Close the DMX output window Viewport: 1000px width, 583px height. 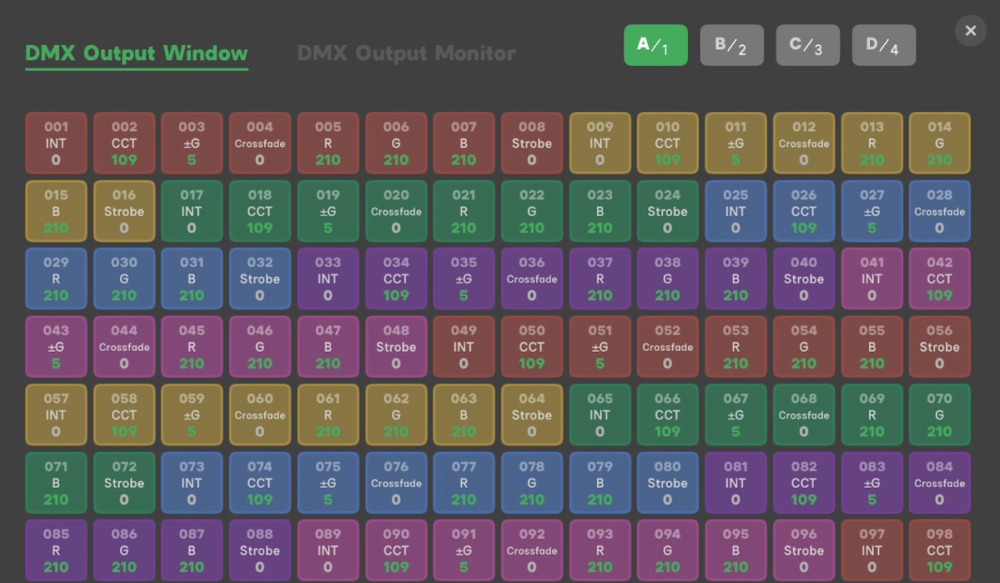(x=969, y=31)
